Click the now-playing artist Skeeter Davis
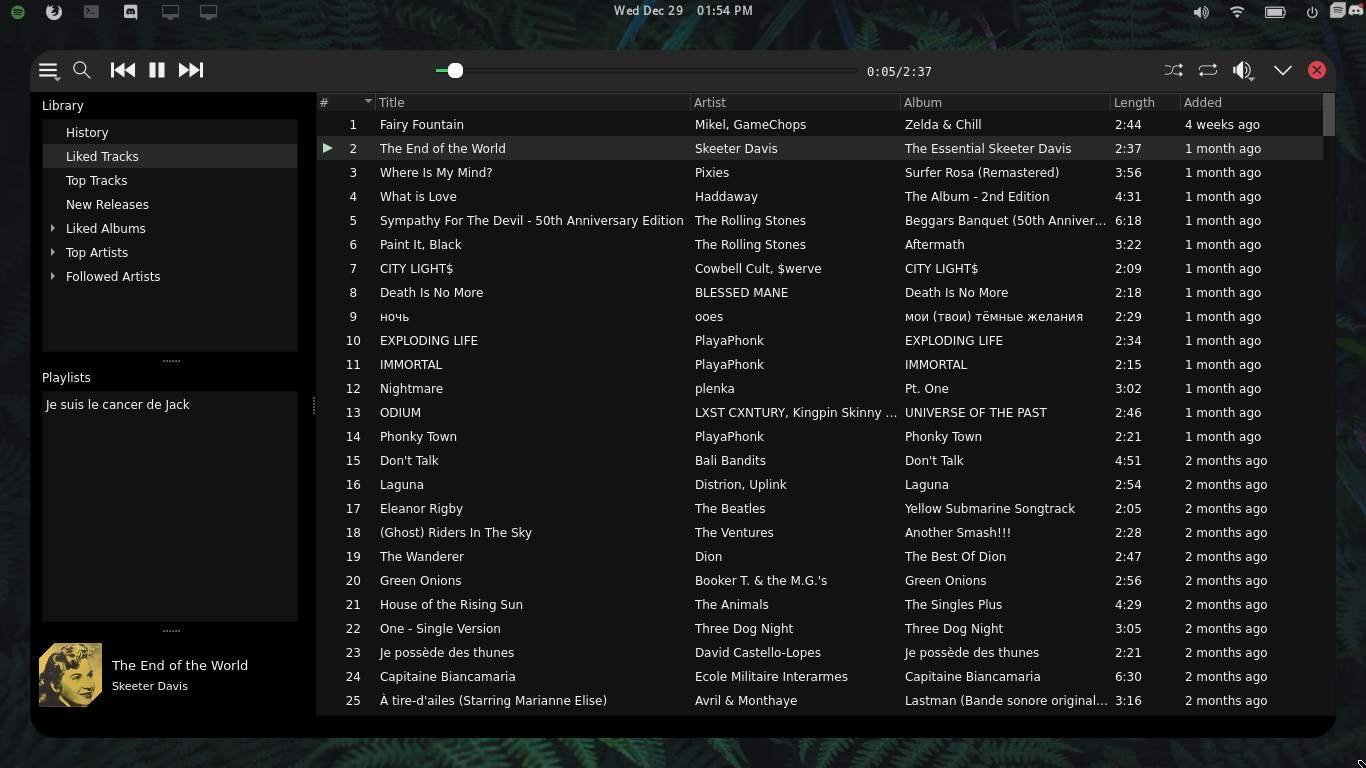Viewport: 1366px width, 768px height. [x=150, y=686]
